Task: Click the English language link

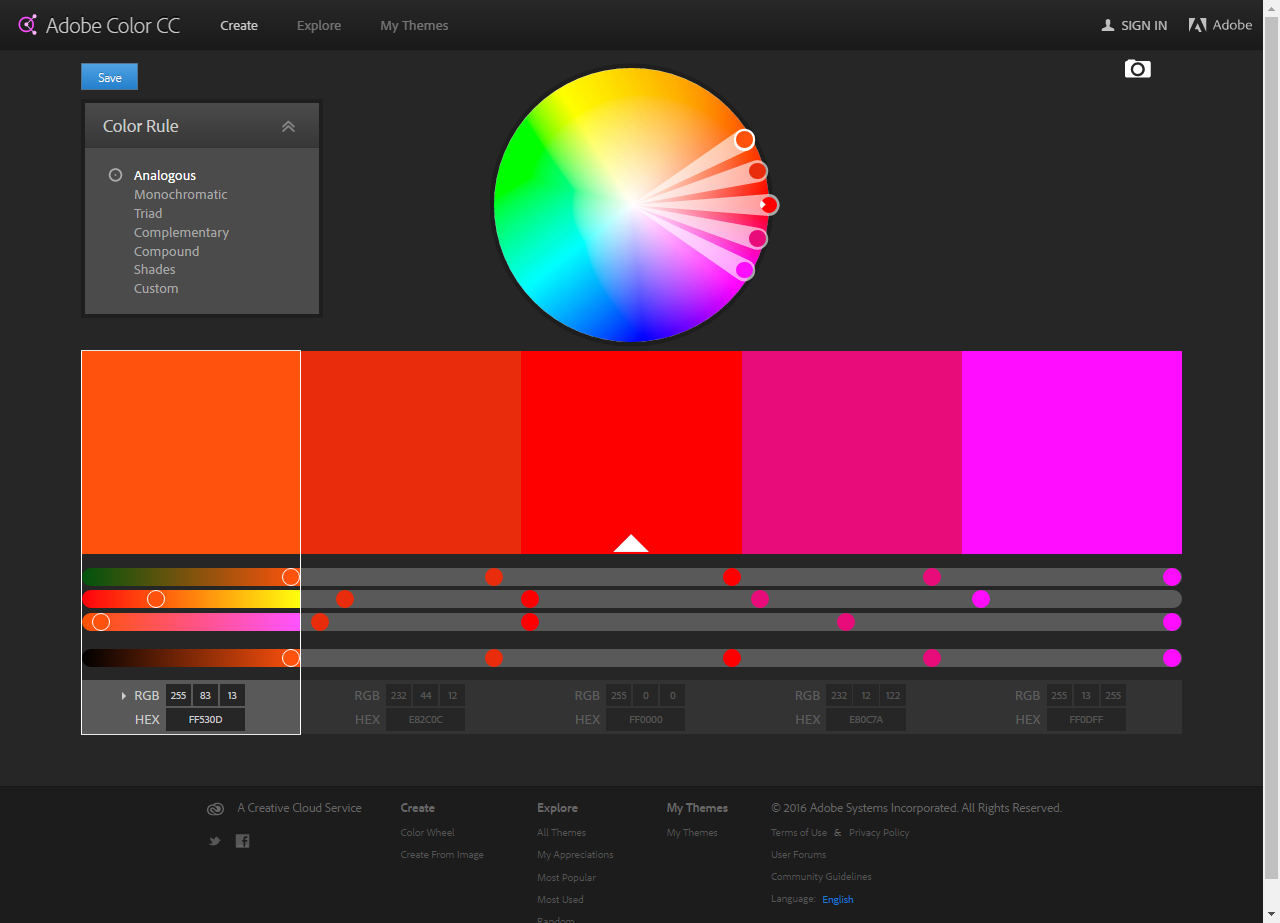Action: coord(837,899)
